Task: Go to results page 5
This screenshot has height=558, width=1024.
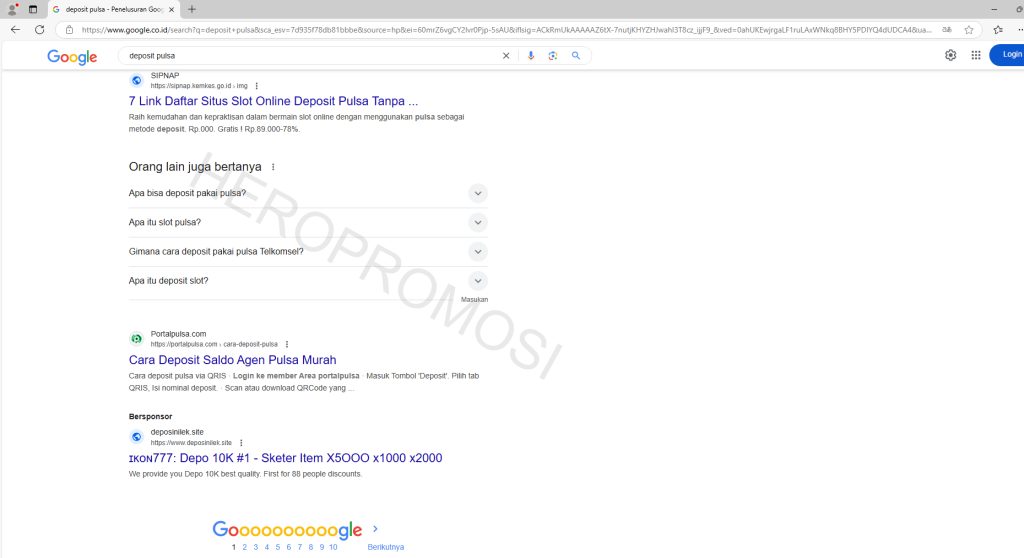Action: (x=278, y=547)
